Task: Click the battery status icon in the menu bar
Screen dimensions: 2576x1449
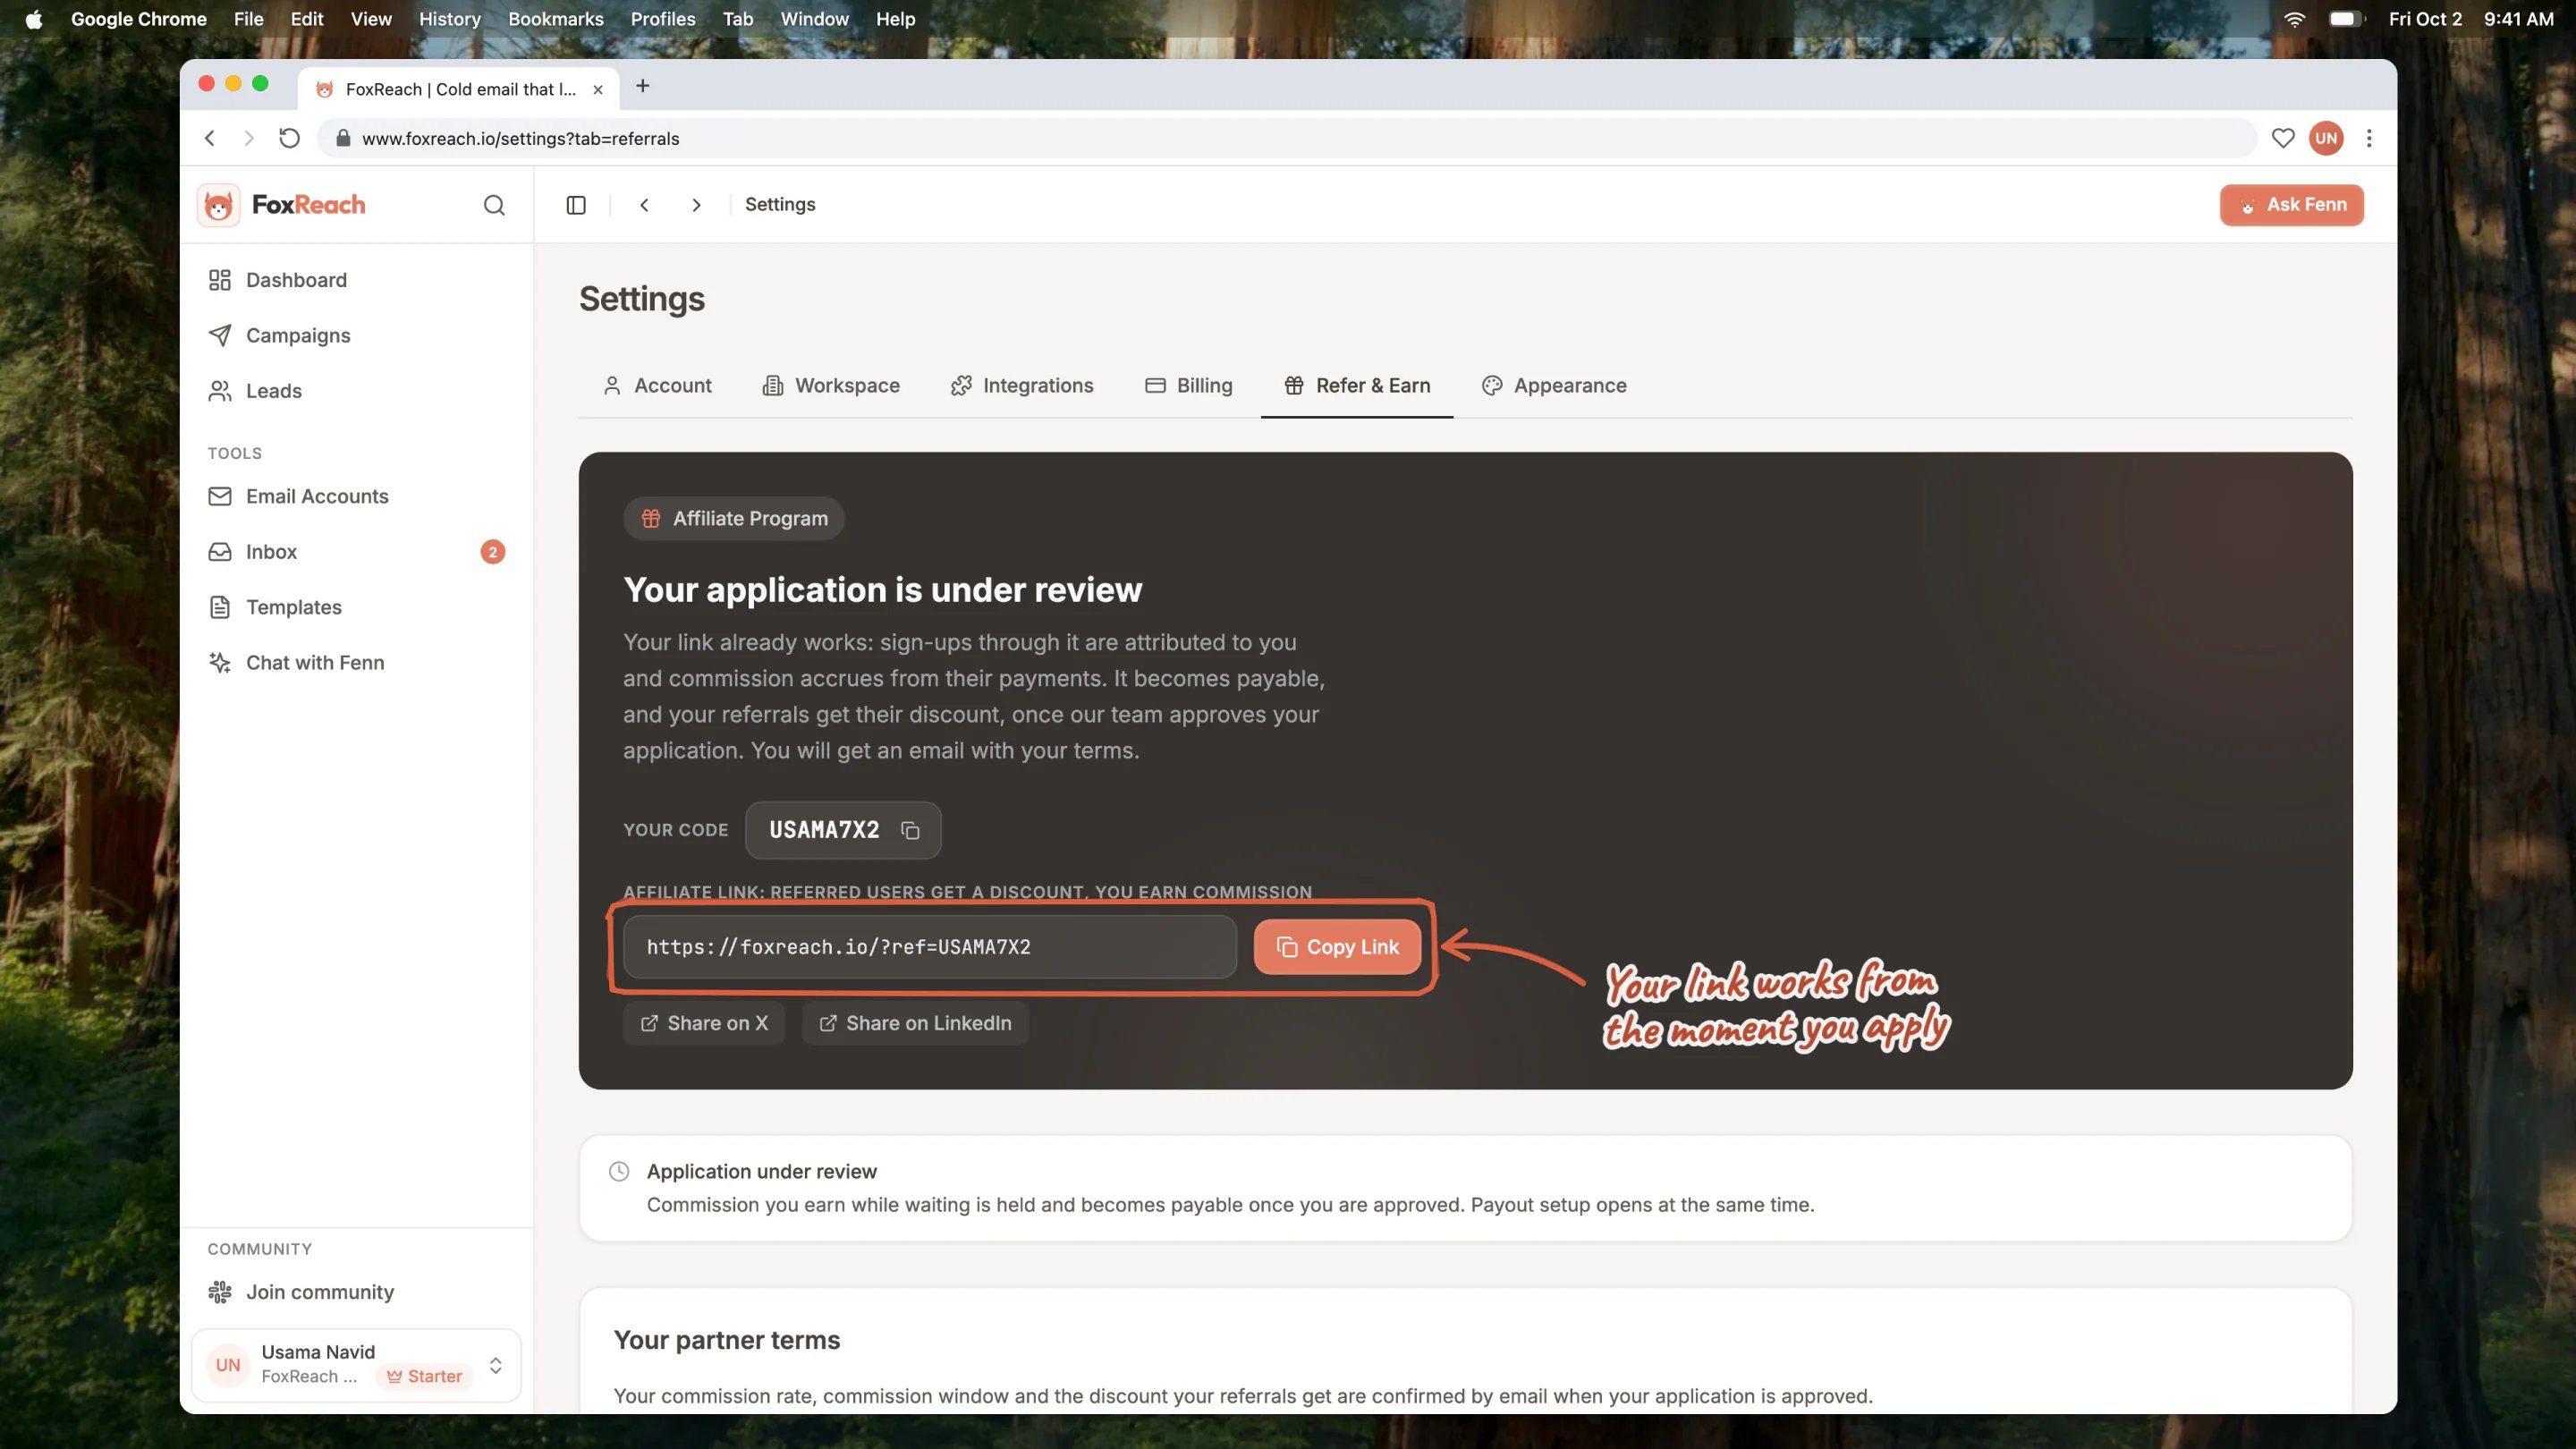Action: (2346, 19)
